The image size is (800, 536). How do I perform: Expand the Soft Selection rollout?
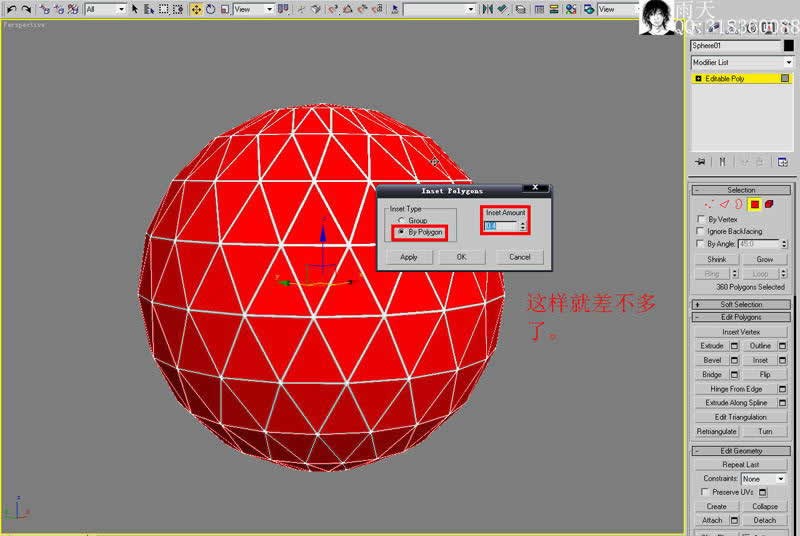point(741,304)
